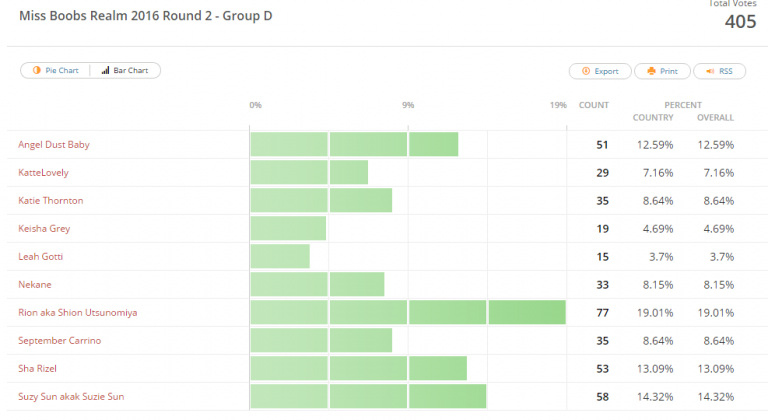The height and width of the screenshot is (420, 768).
Task: Click the Sha Rizel vote bar
Action: [x=359, y=369]
